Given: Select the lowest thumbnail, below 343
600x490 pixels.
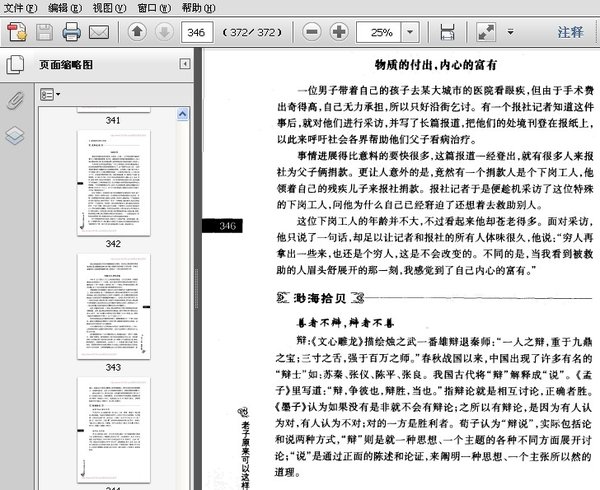Looking at the screenshot, I should coord(114,430).
